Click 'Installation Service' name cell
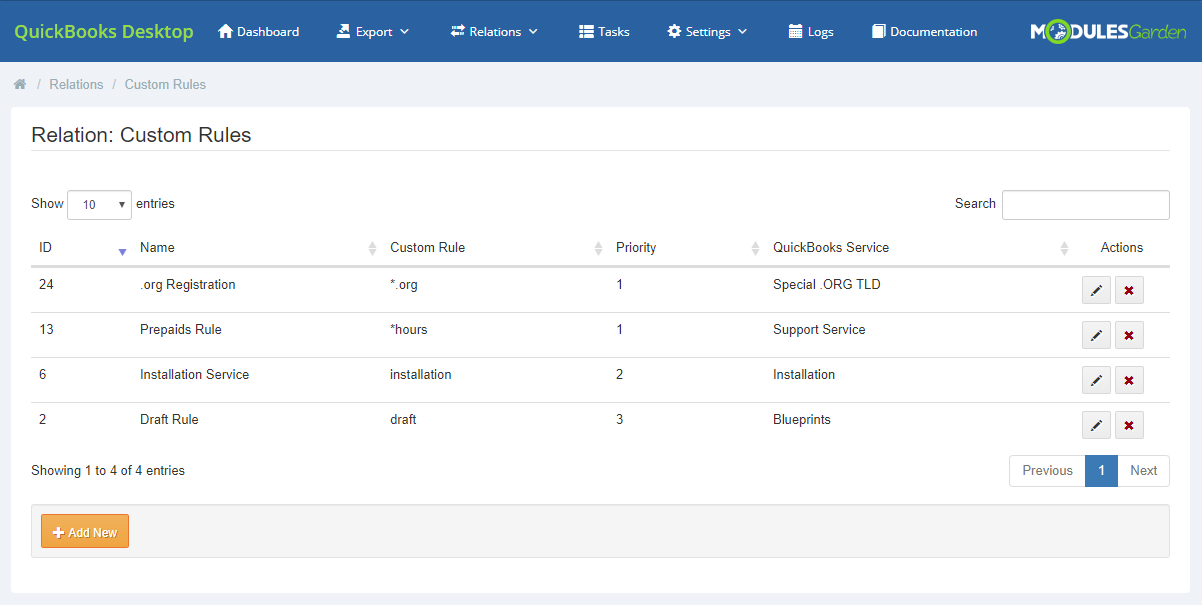 195,375
